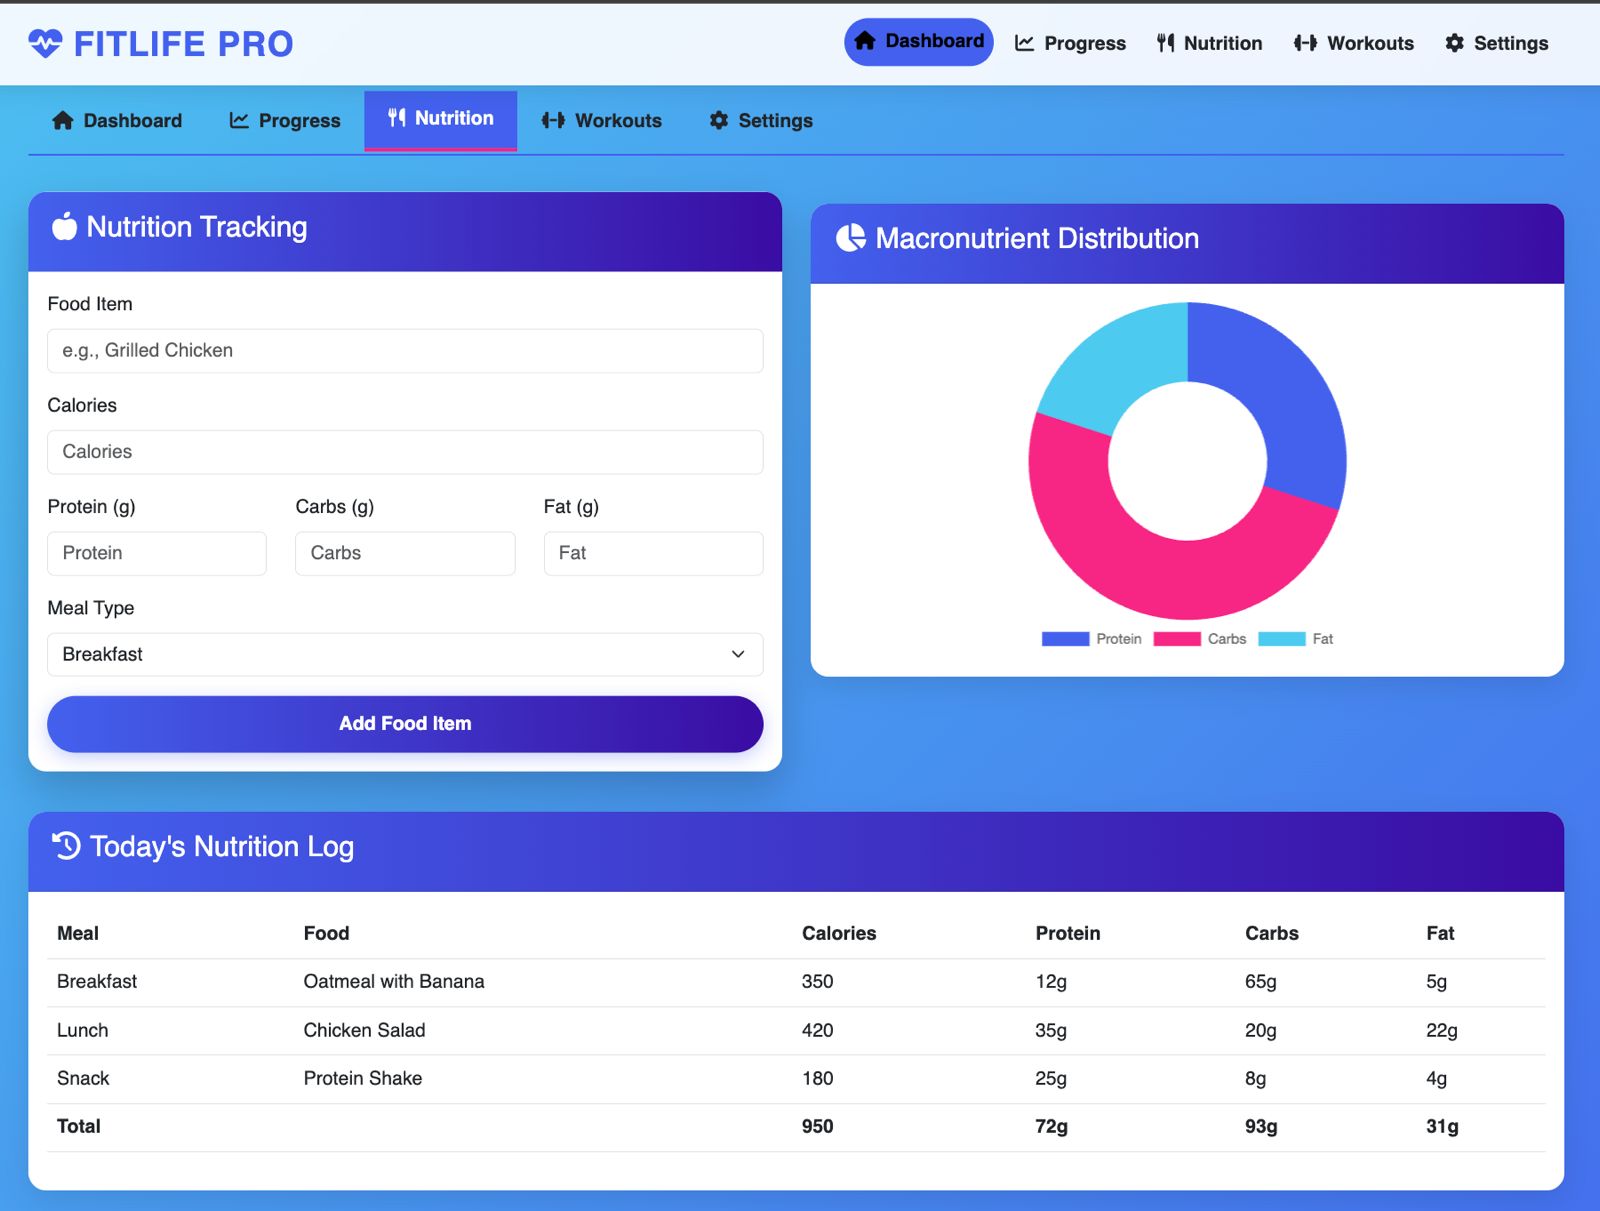This screenshot has width=1600, height=1211.
Task: Open Settings in the top navigation
Action: click(1497, 43)
